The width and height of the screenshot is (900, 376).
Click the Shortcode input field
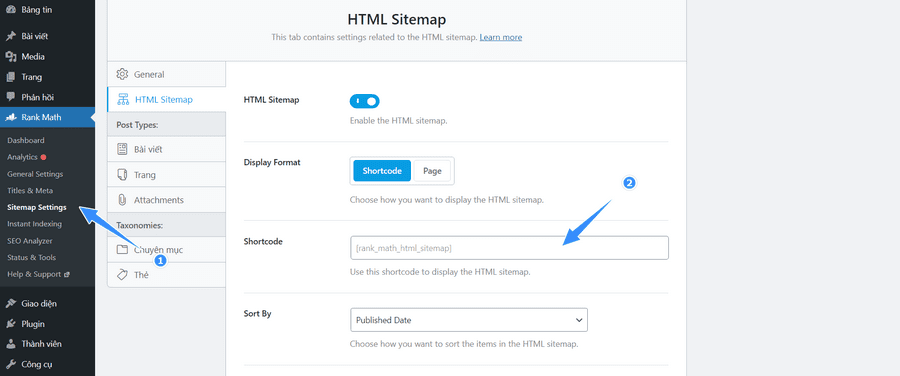(509, 248)
